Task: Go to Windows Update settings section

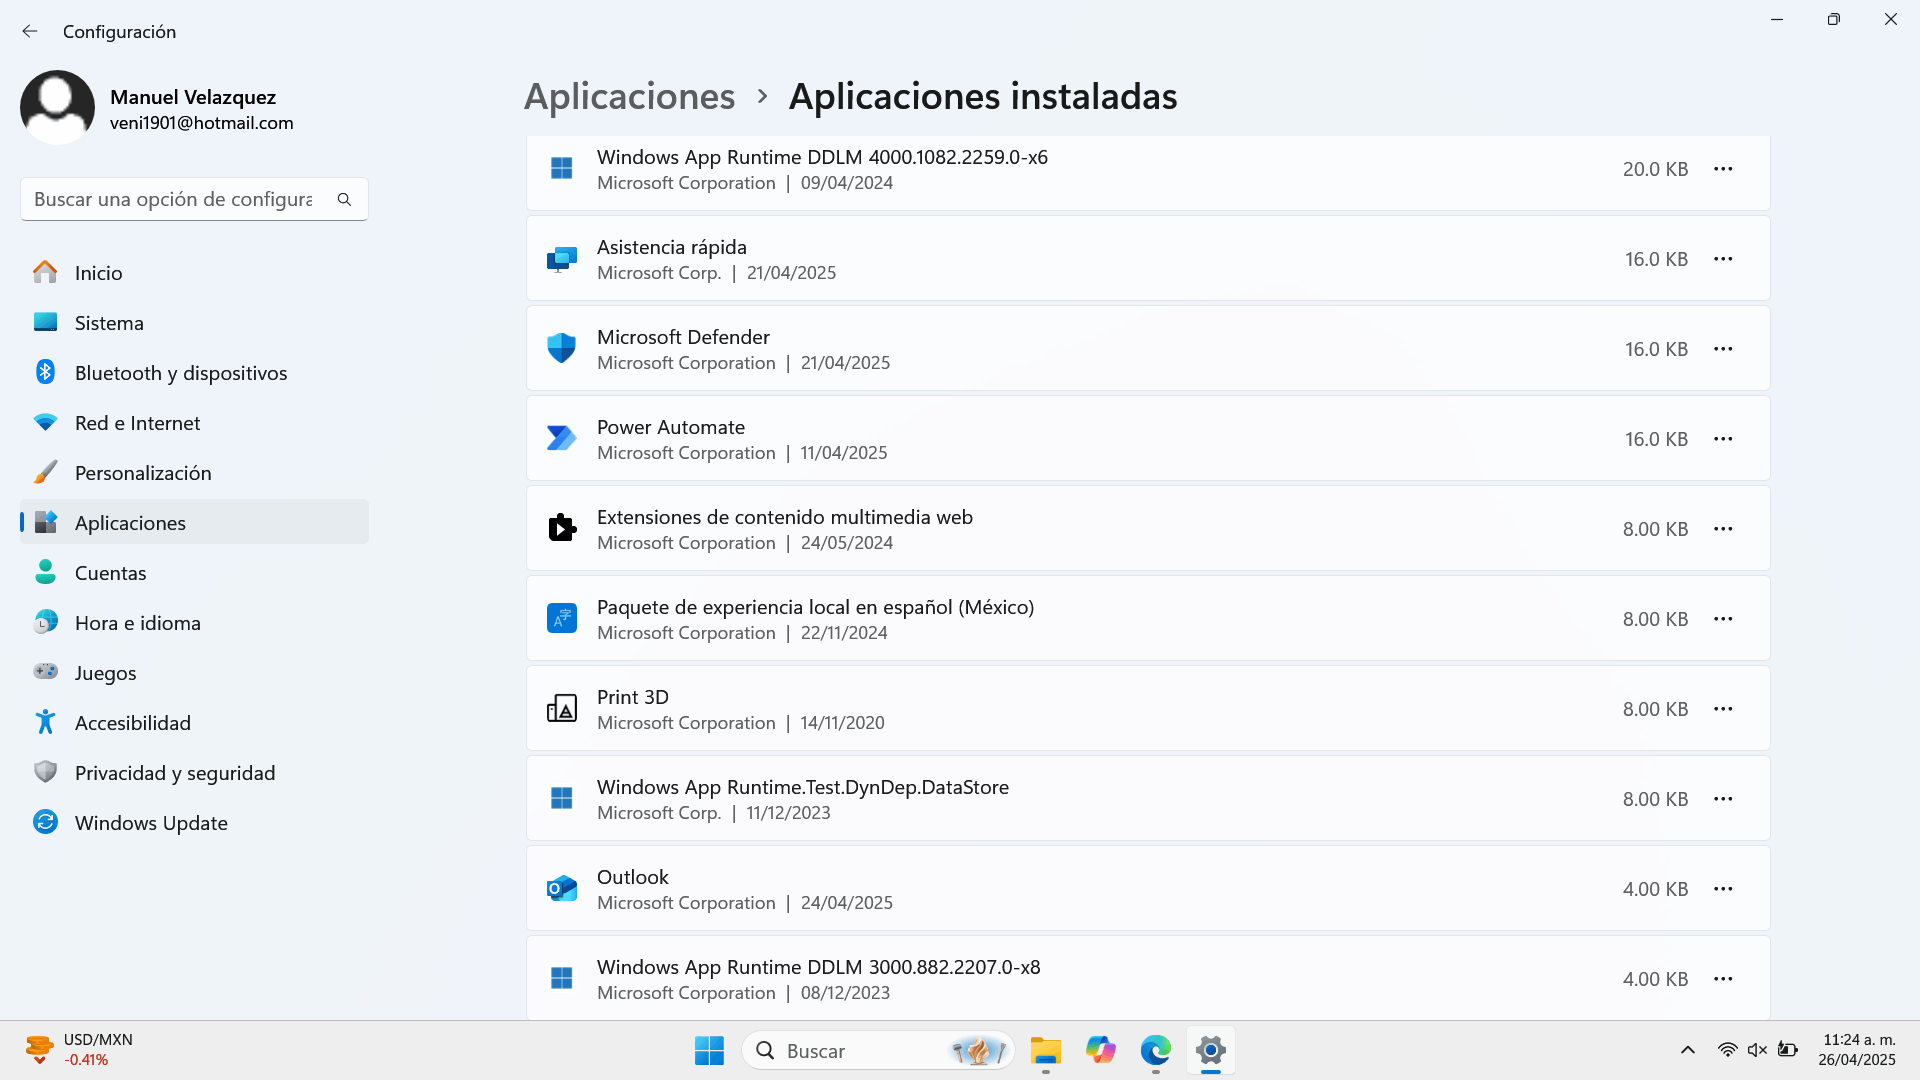Action: [151, 822]
